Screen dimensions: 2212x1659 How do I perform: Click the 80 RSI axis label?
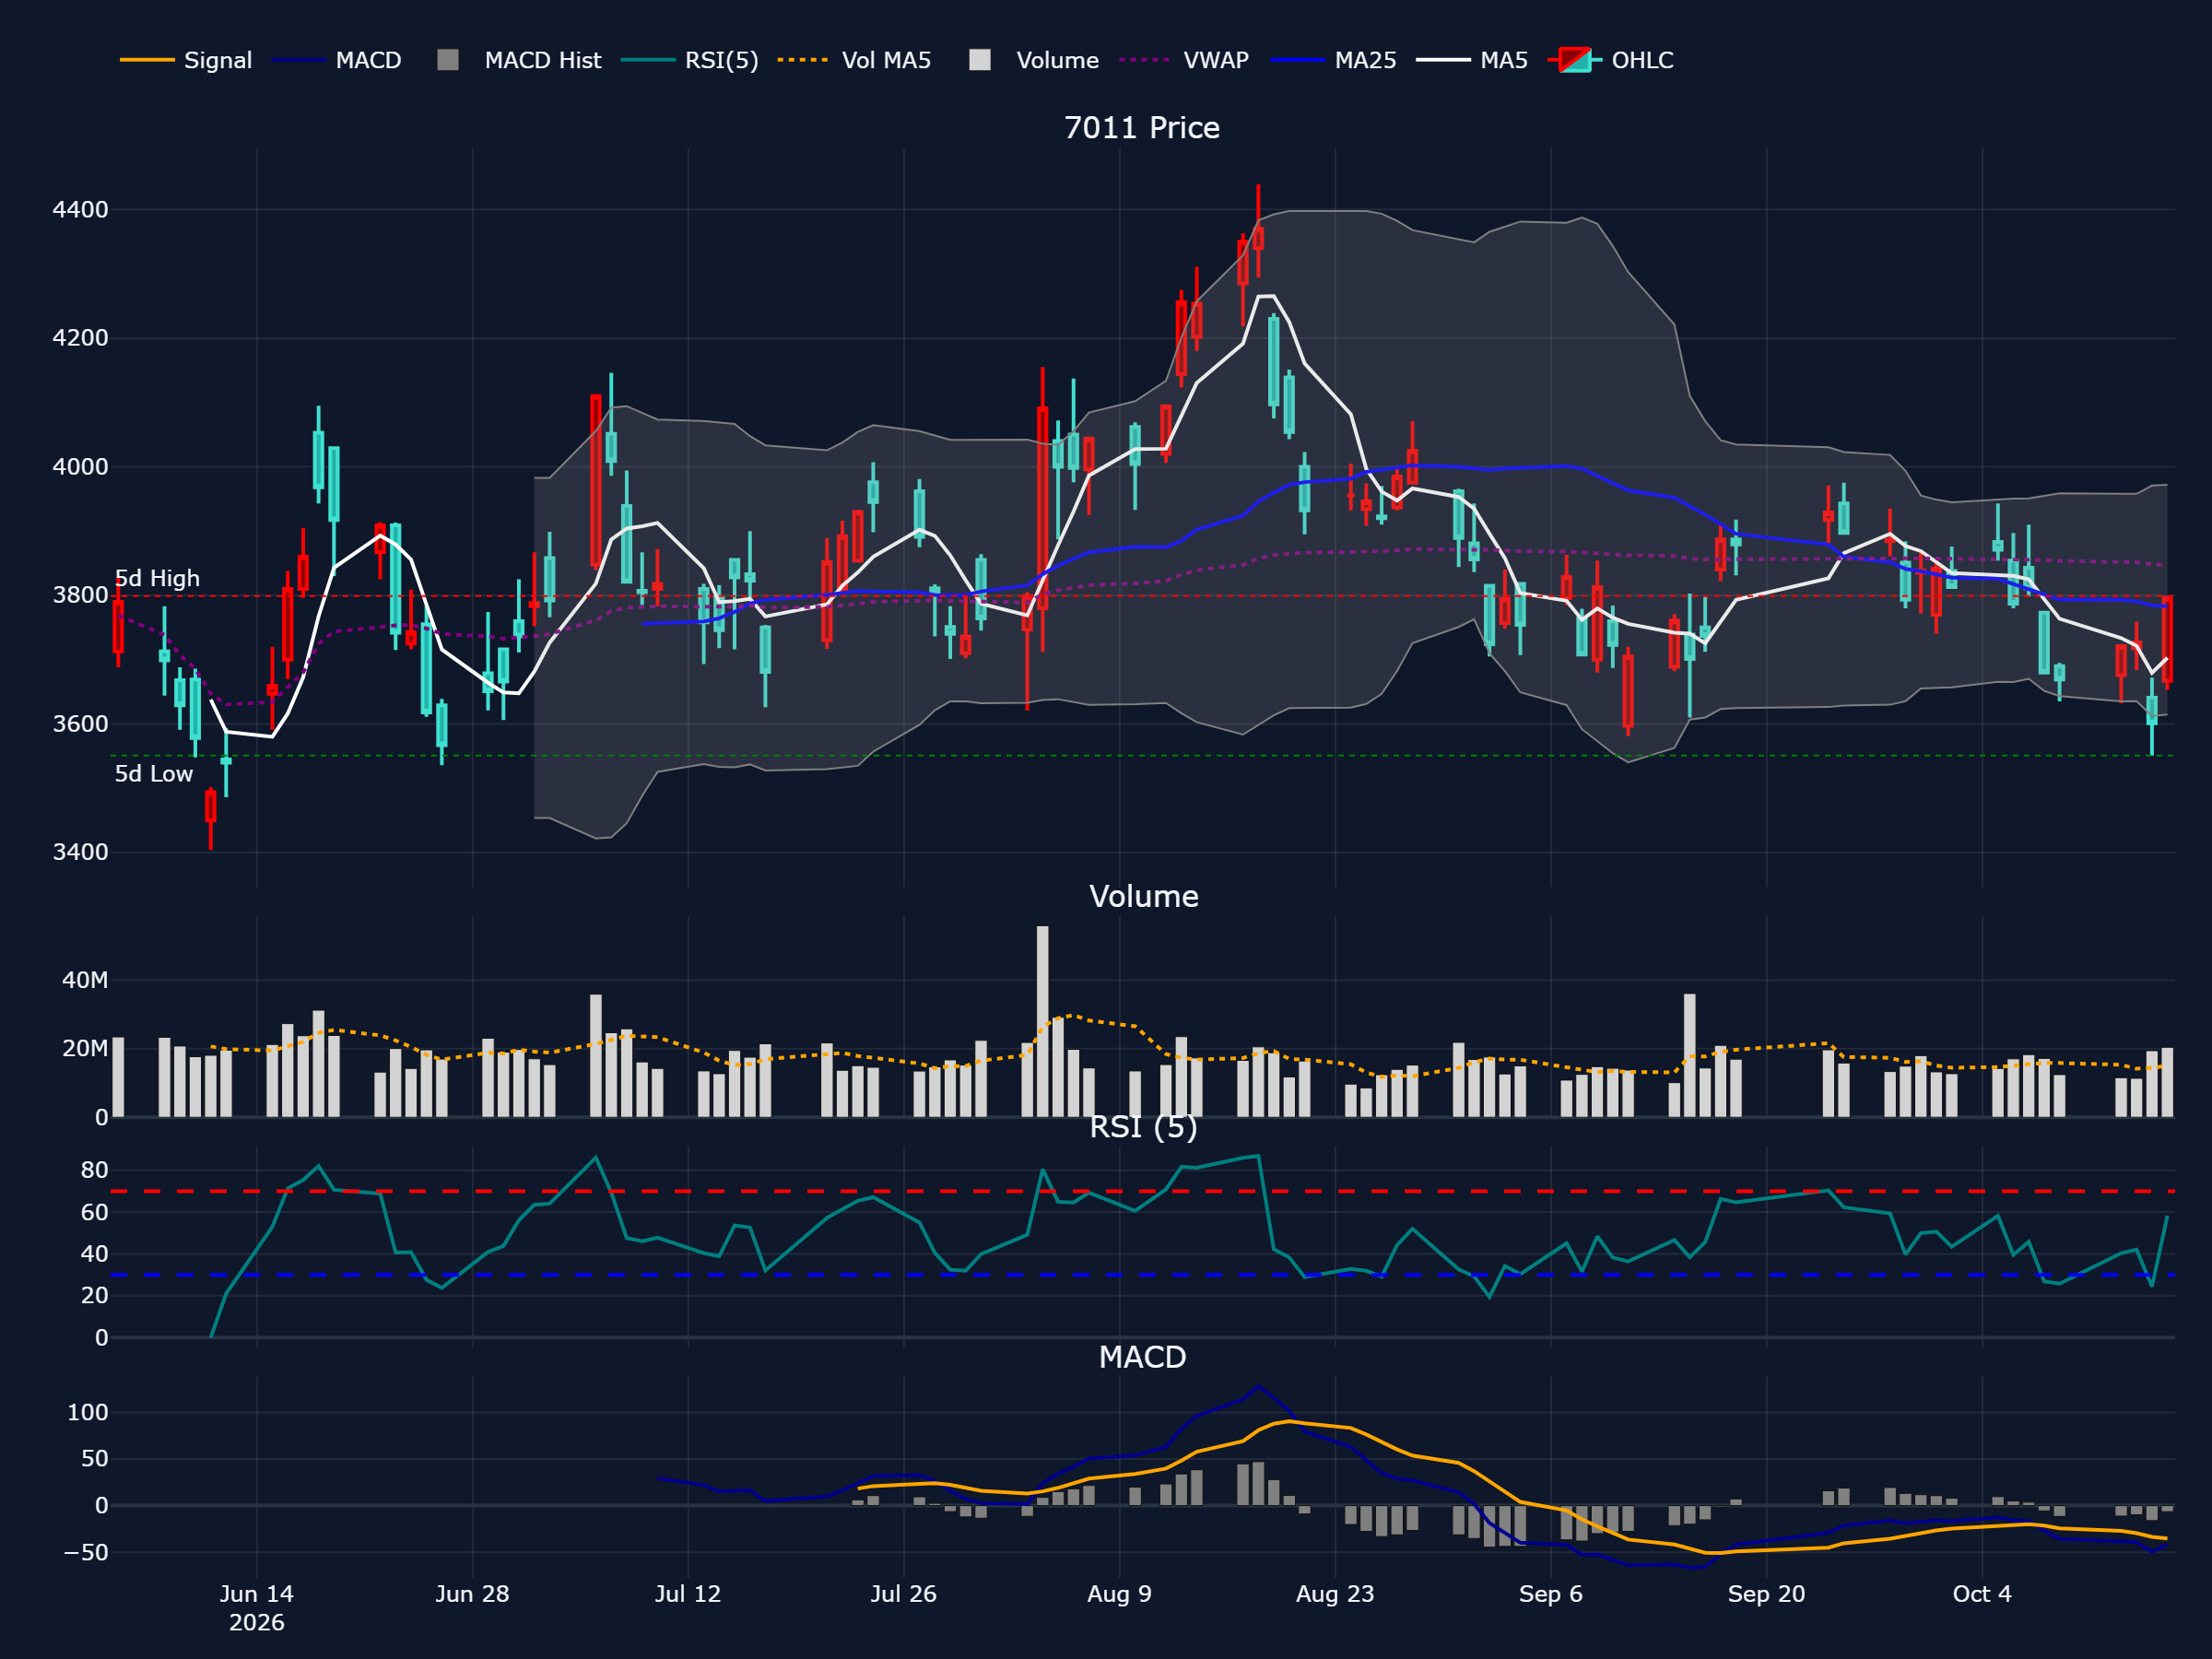tap(94, 1170)
